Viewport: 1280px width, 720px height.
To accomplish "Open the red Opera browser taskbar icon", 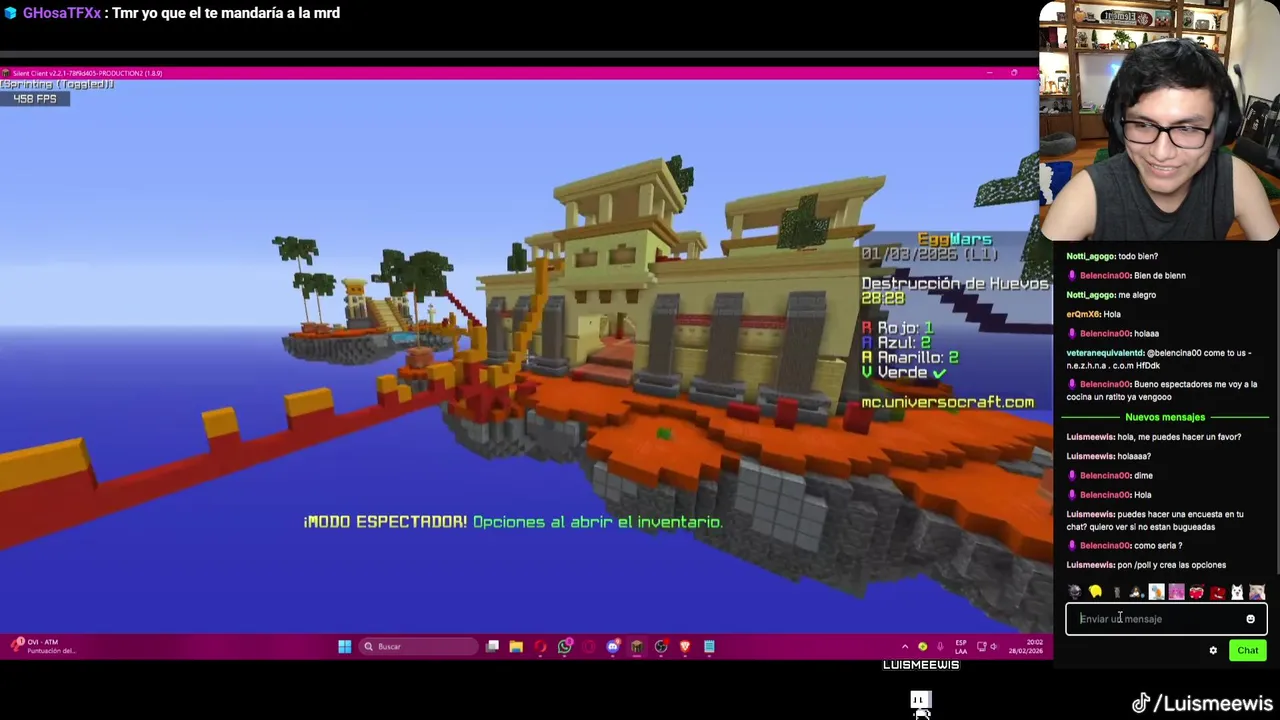I will pyautogui.click(x=540, y=646).
